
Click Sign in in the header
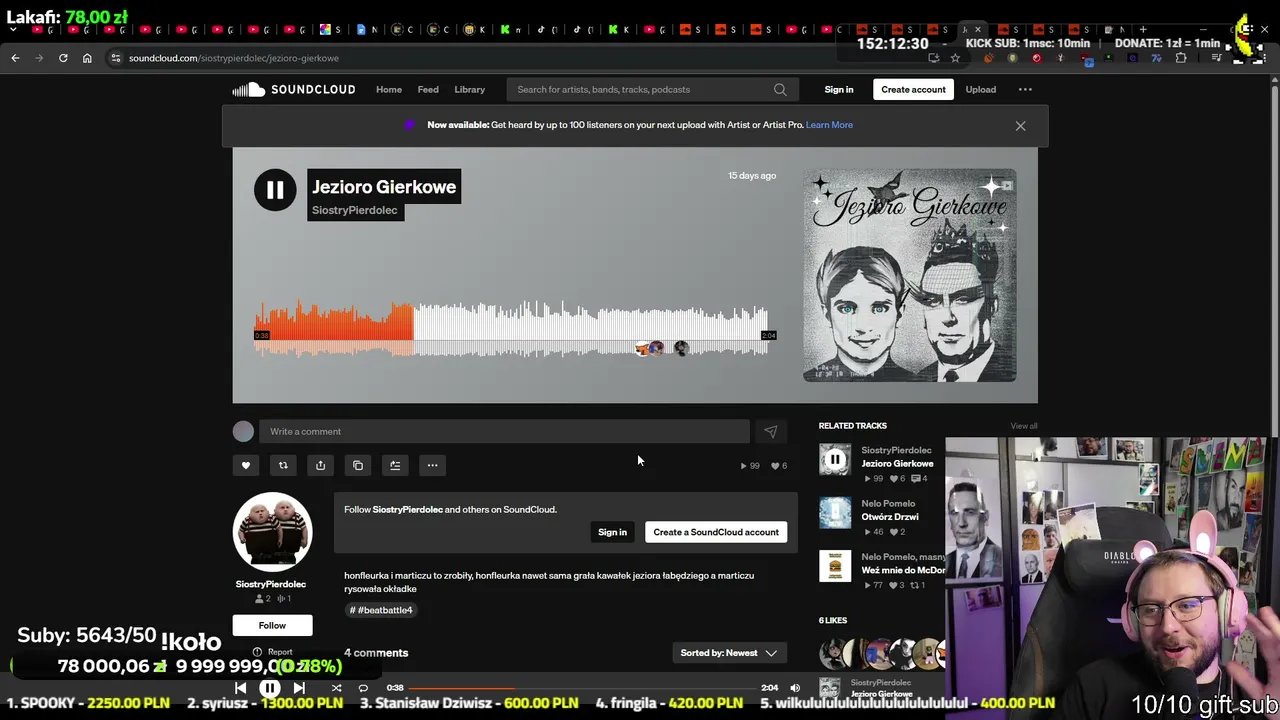pos(839,90)
